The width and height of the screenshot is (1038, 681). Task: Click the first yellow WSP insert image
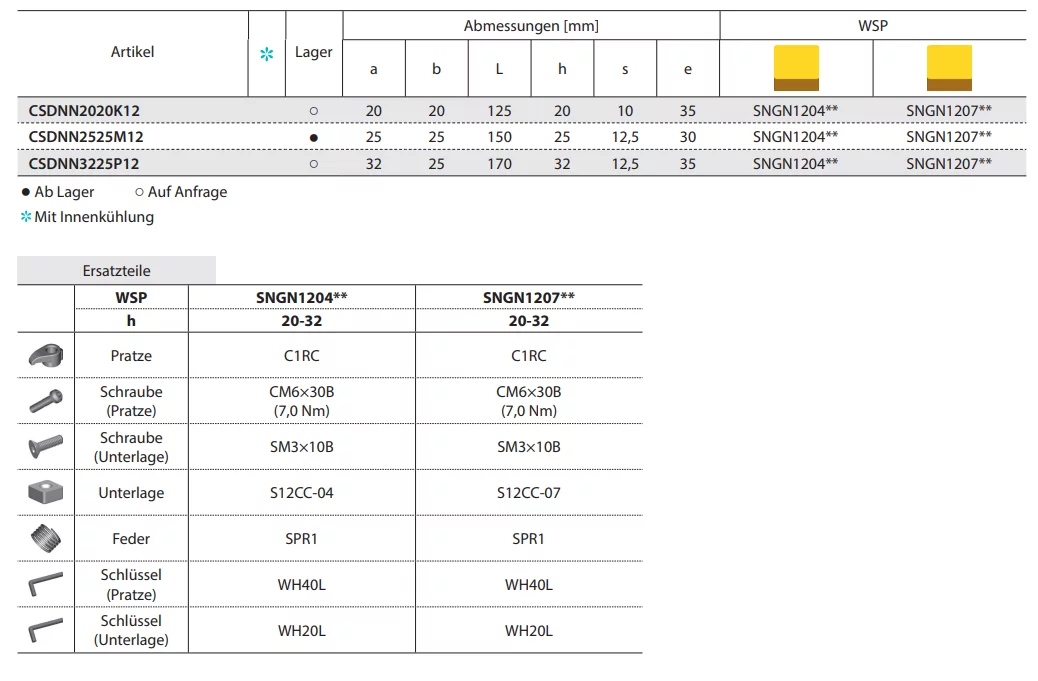point(796,68)
